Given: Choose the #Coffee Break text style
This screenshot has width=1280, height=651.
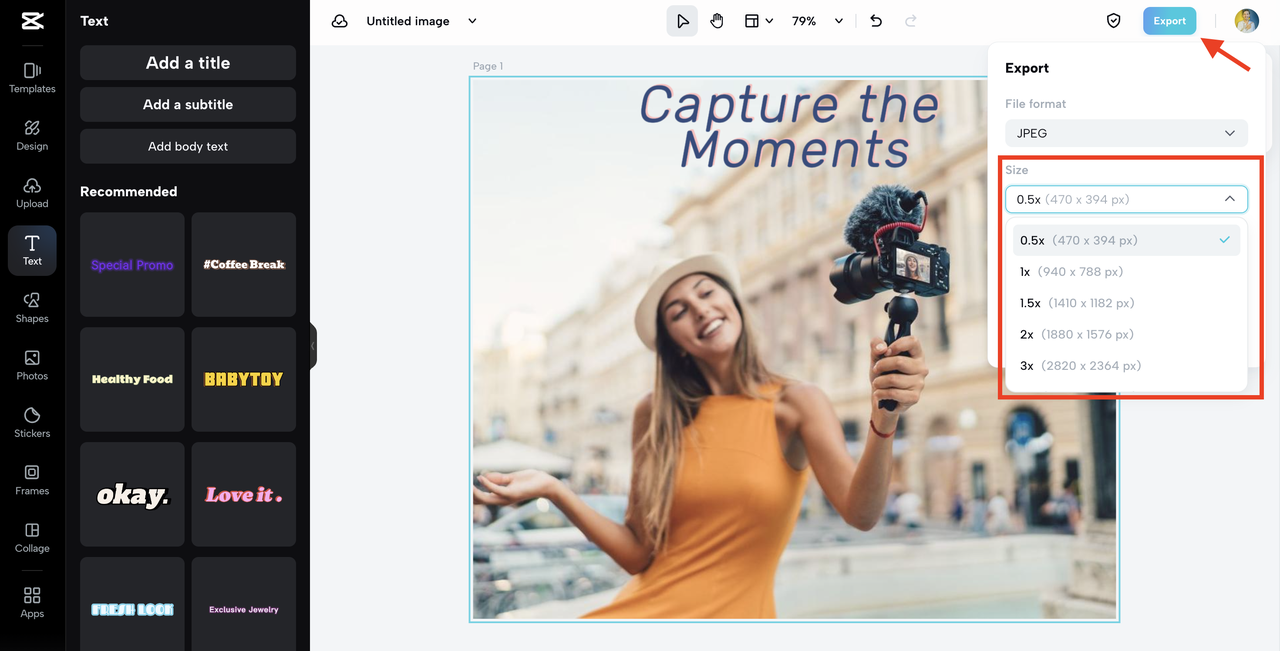Looking at the screenshot, I should click(x=244, y=265).
